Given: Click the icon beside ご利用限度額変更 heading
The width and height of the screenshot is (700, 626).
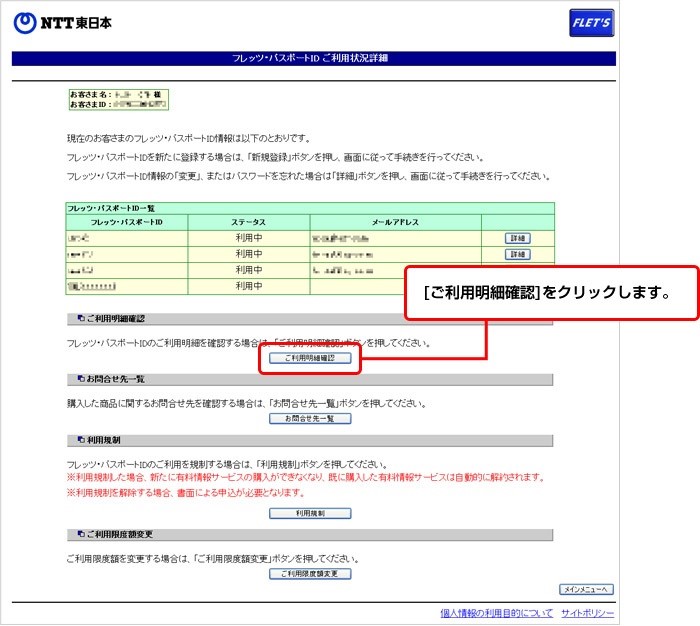Looking at the screenshot, I should [80, 535].
